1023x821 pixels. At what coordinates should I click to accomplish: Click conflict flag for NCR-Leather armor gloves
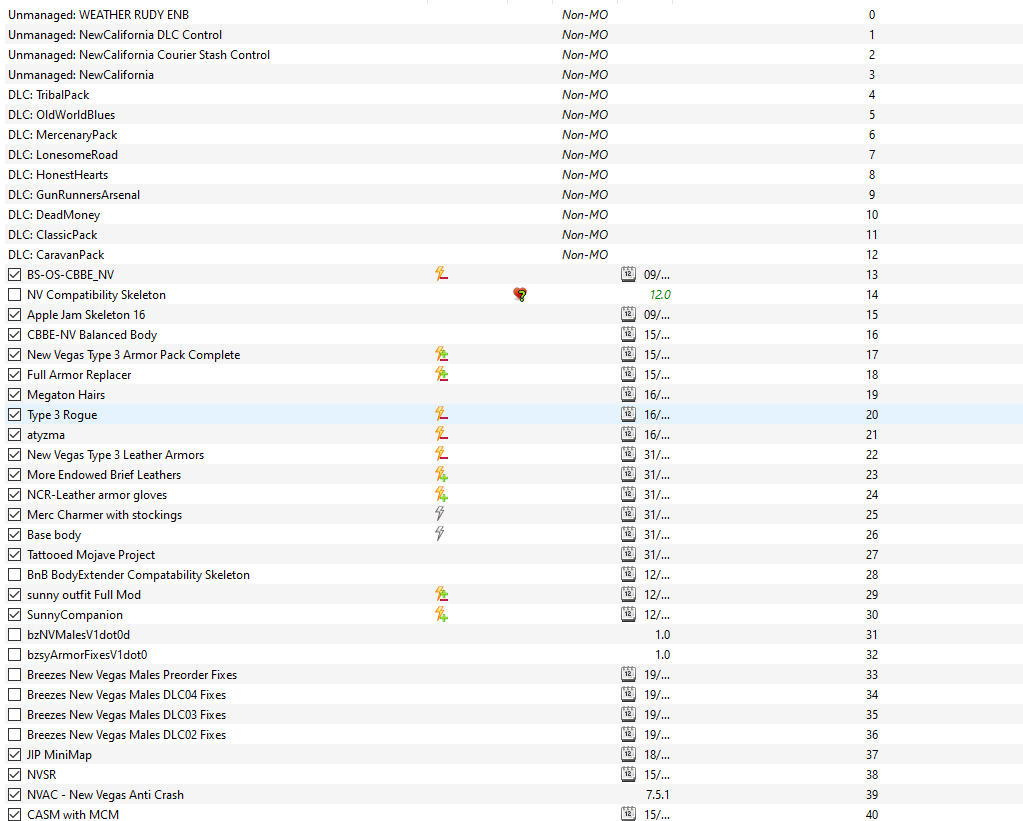point(441,494)
